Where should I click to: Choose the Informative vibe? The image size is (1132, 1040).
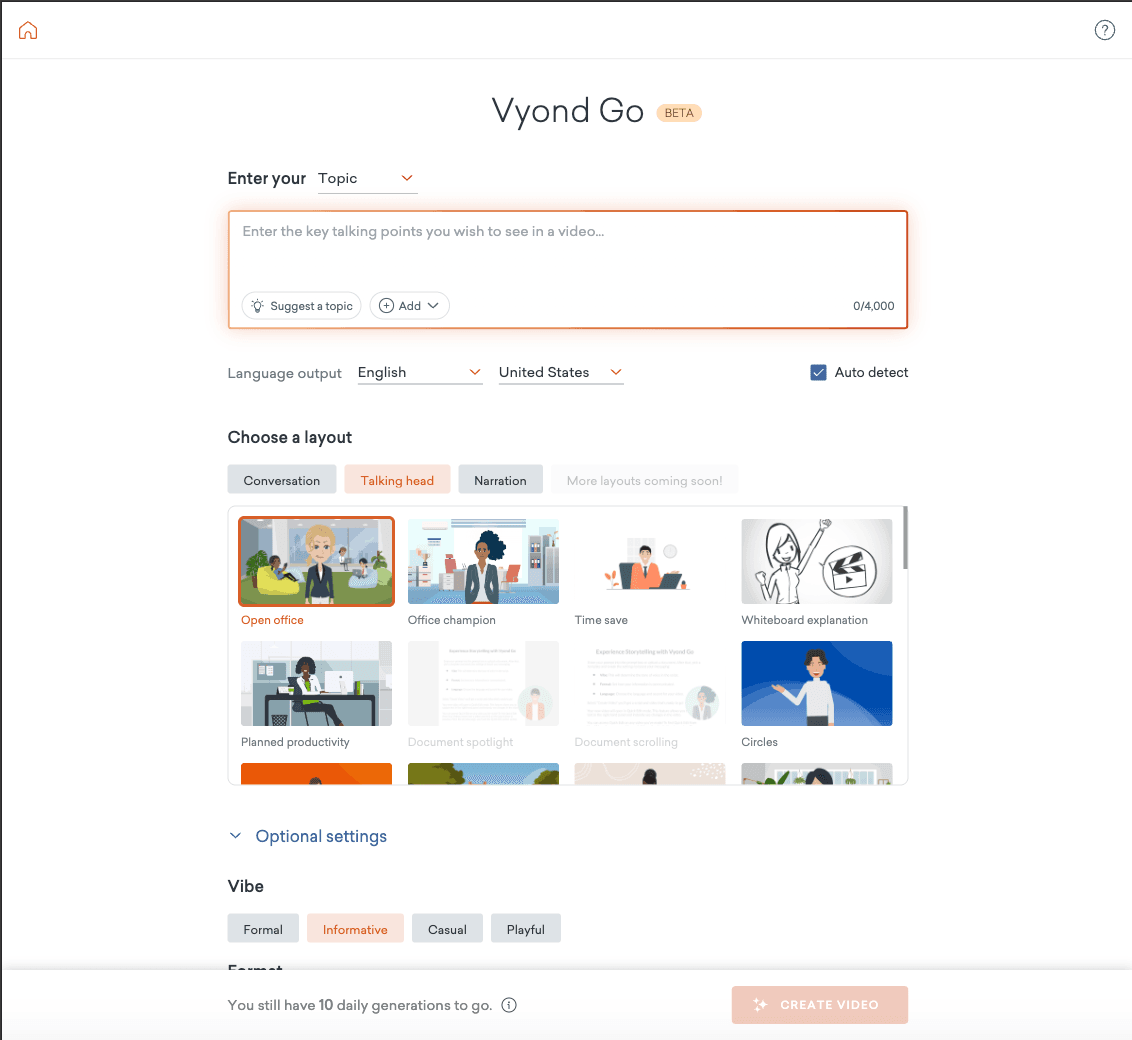[x=355, y=929]
